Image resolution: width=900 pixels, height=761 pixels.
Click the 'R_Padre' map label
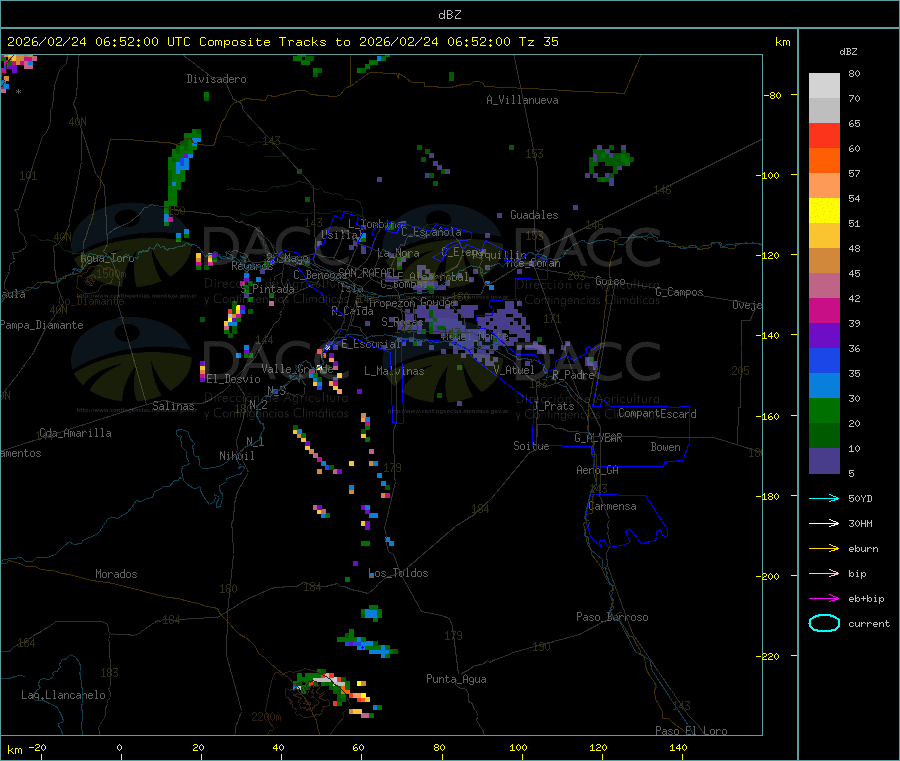[x=573, y=375]
